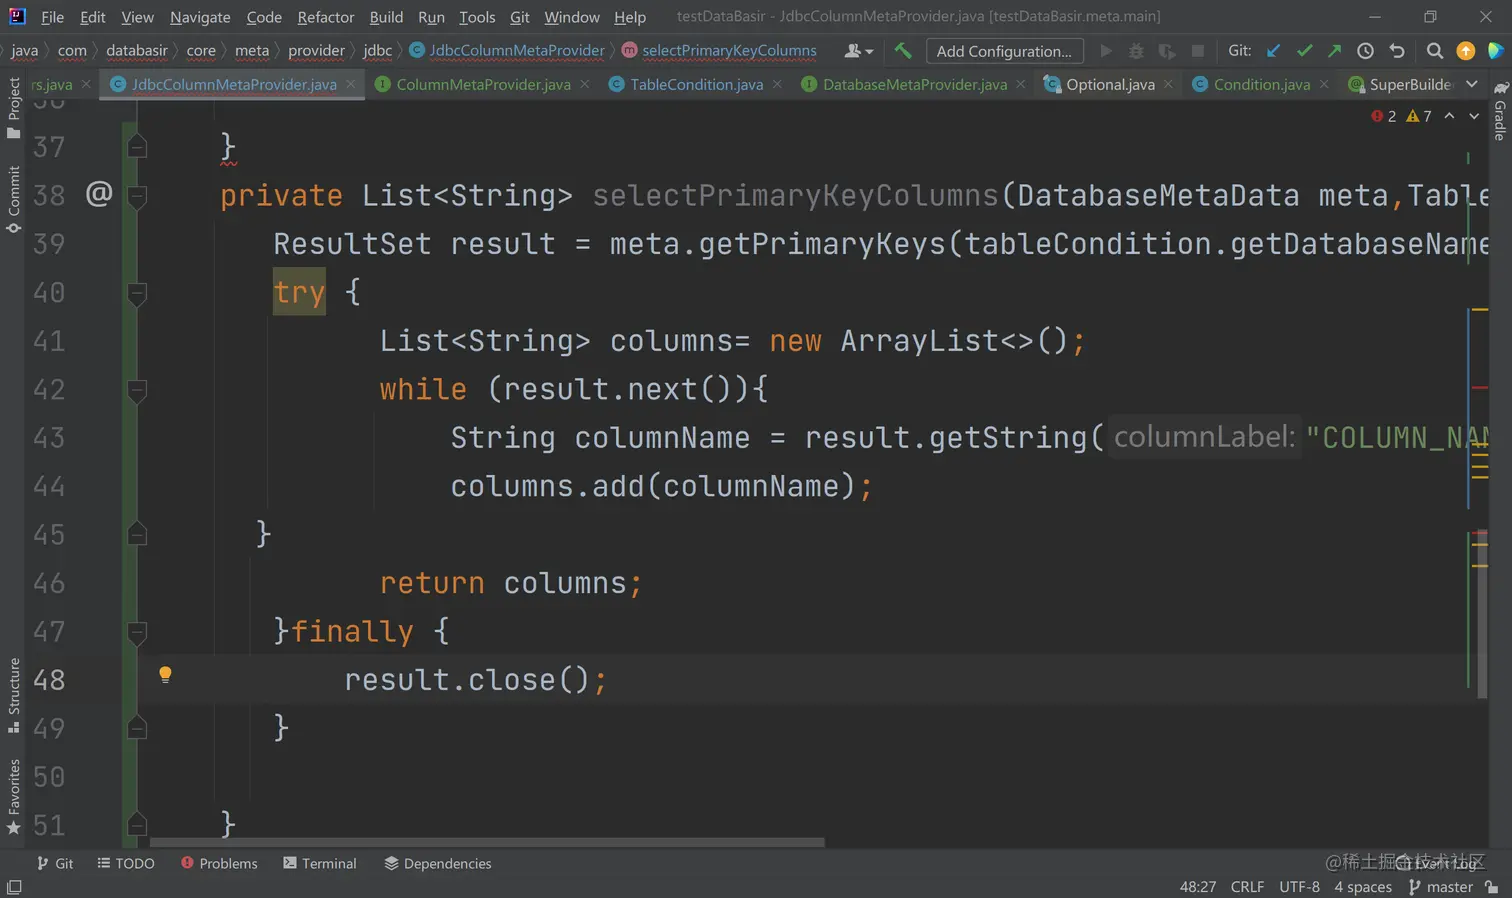
Task: Collapse the while loop fold on line 42
Action: coord(138,390)
